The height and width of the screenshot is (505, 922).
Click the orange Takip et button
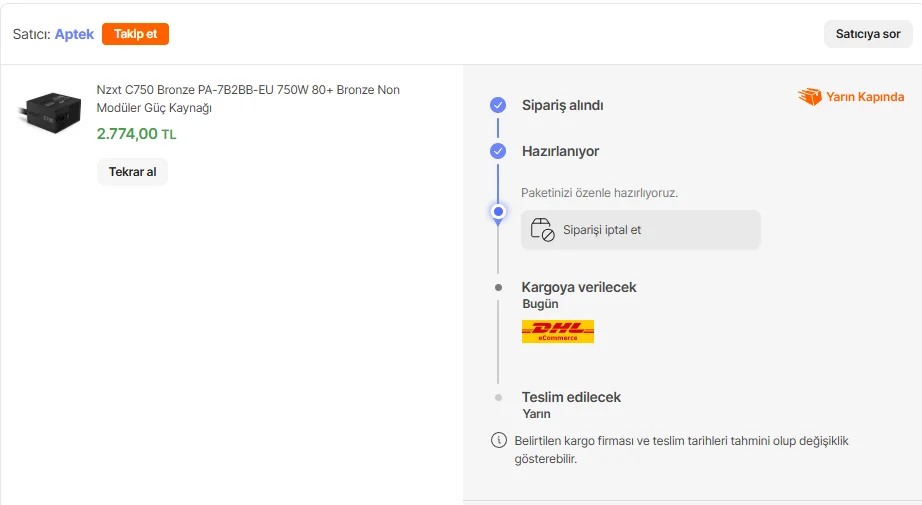tap(135, 34)
